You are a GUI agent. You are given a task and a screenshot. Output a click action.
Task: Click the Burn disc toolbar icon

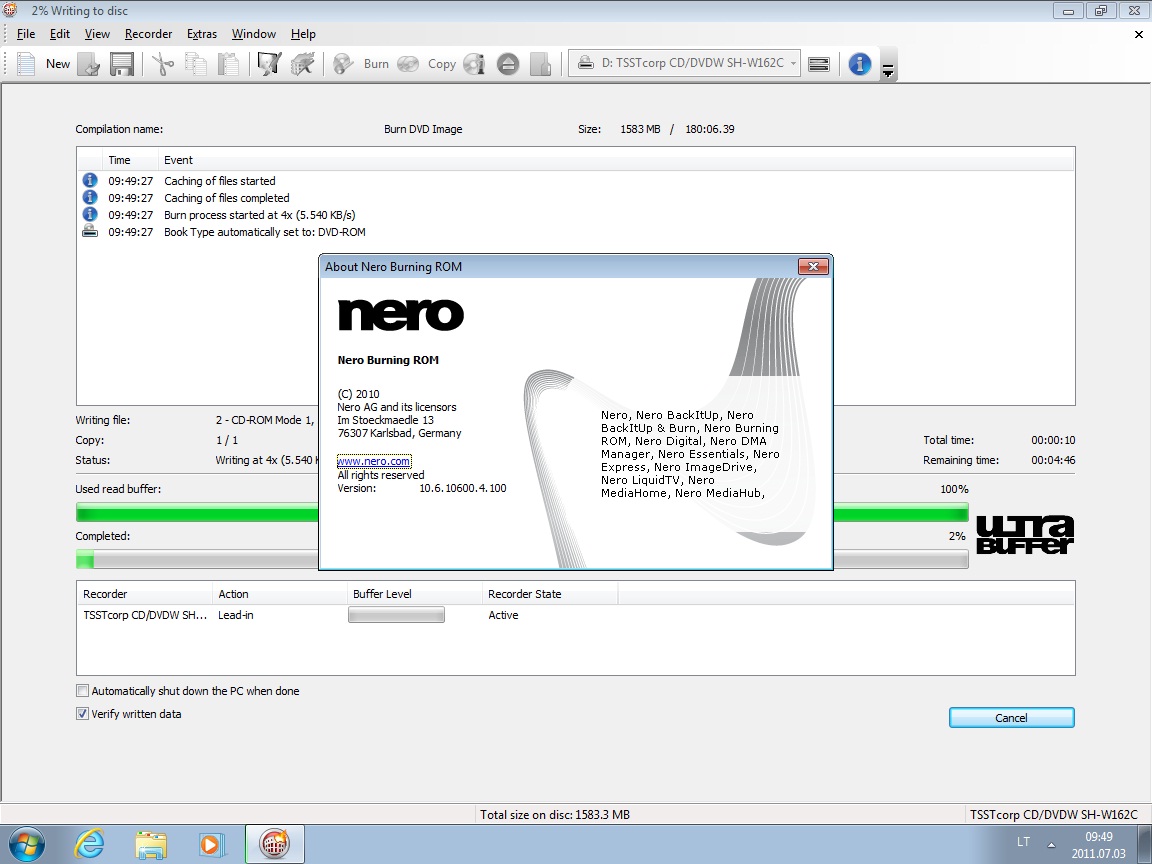click(x=344, y=64)
